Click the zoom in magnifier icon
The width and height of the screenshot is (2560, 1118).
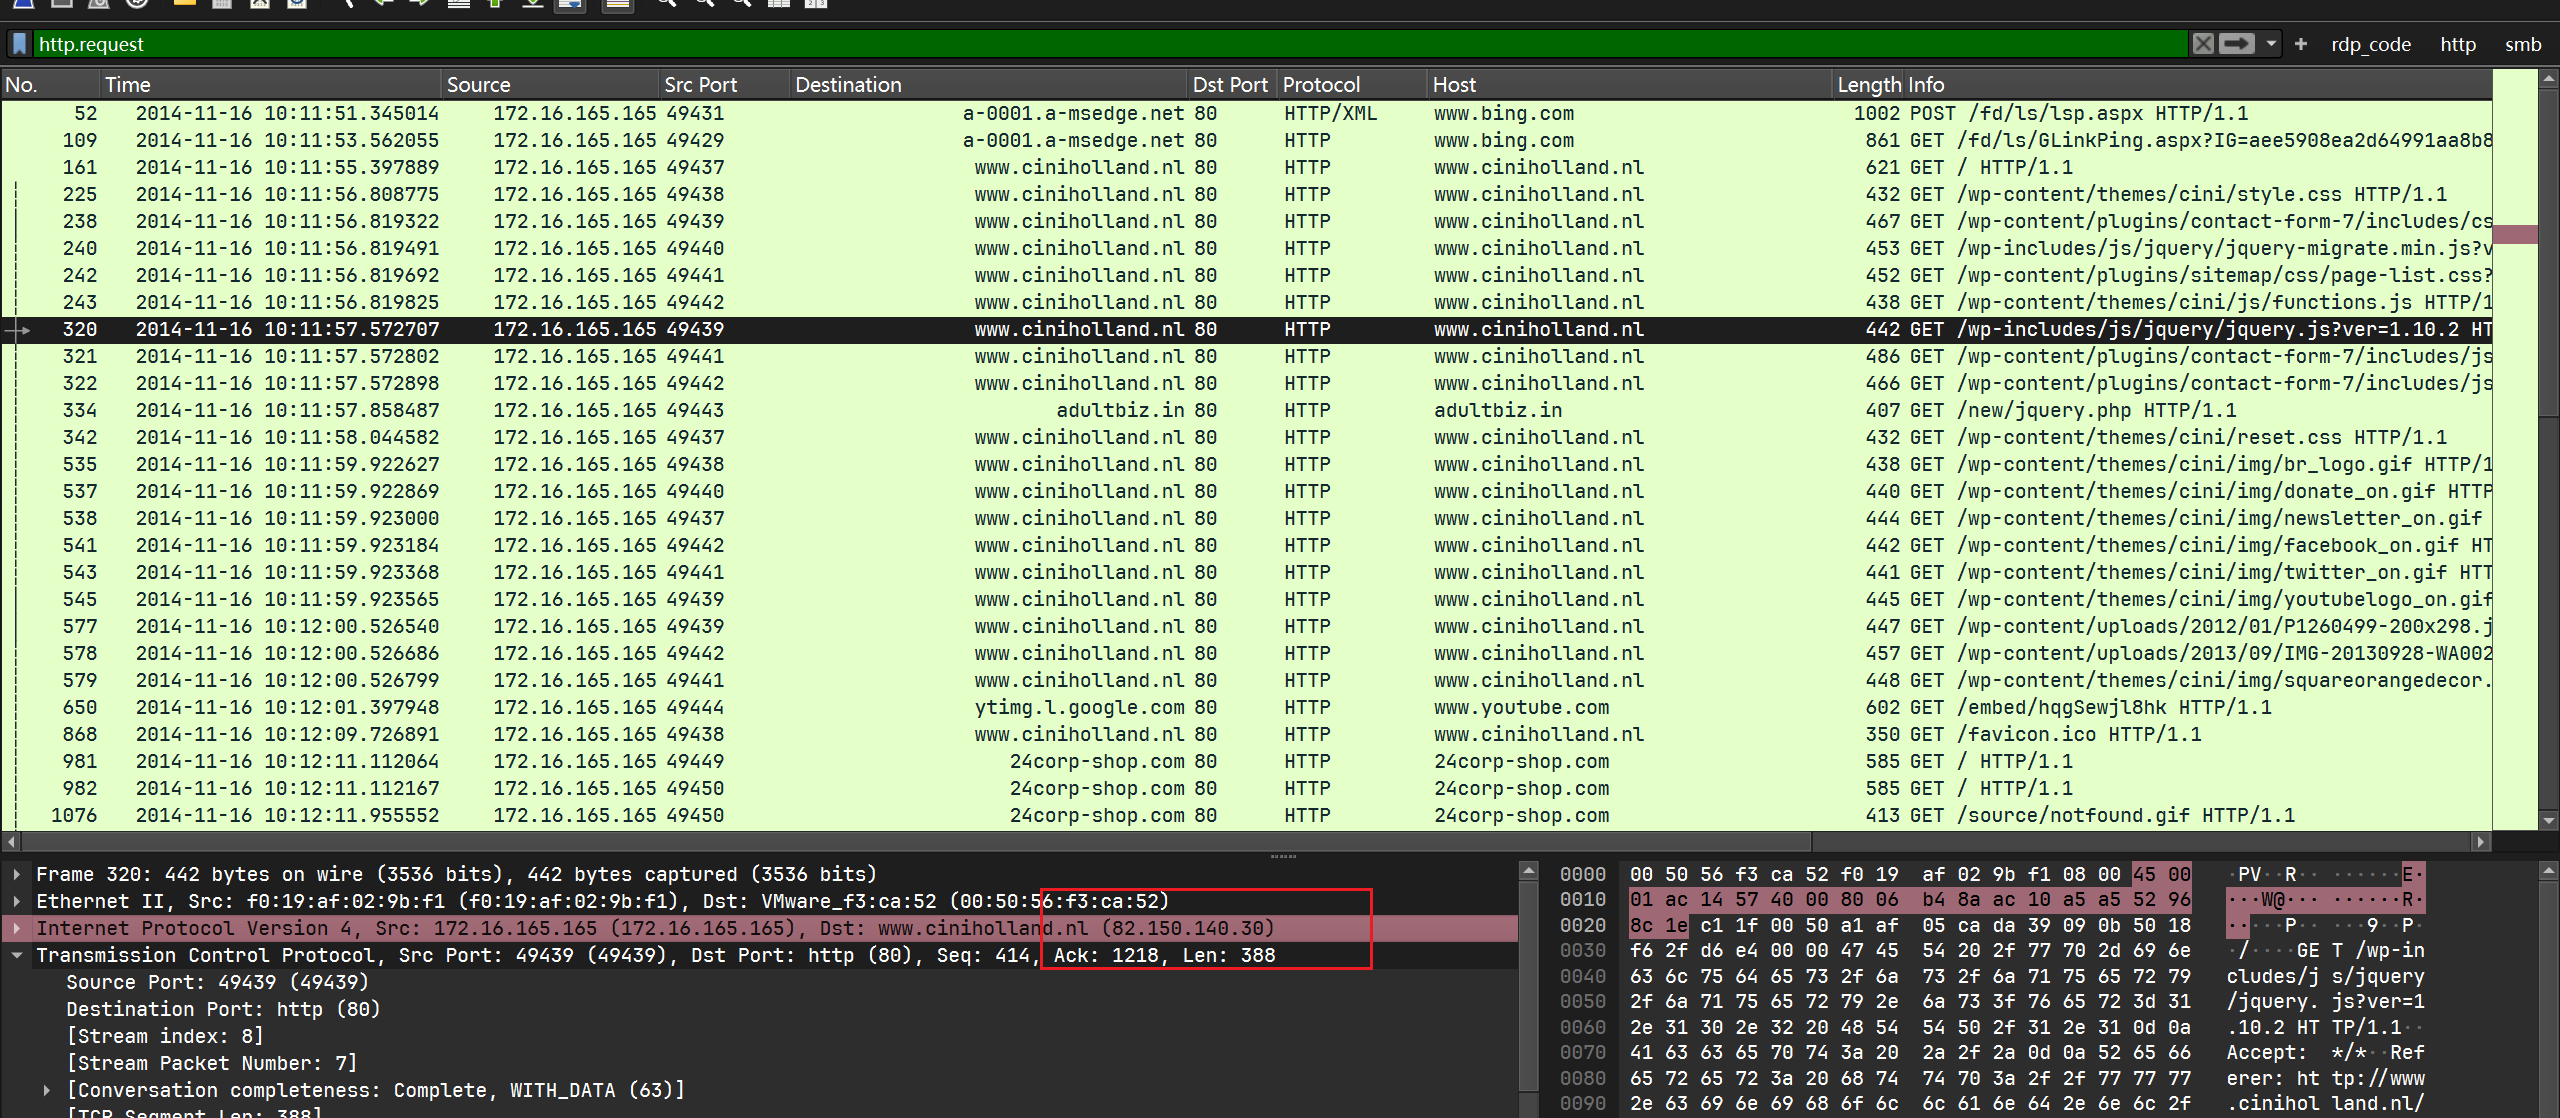click(666, 3)
